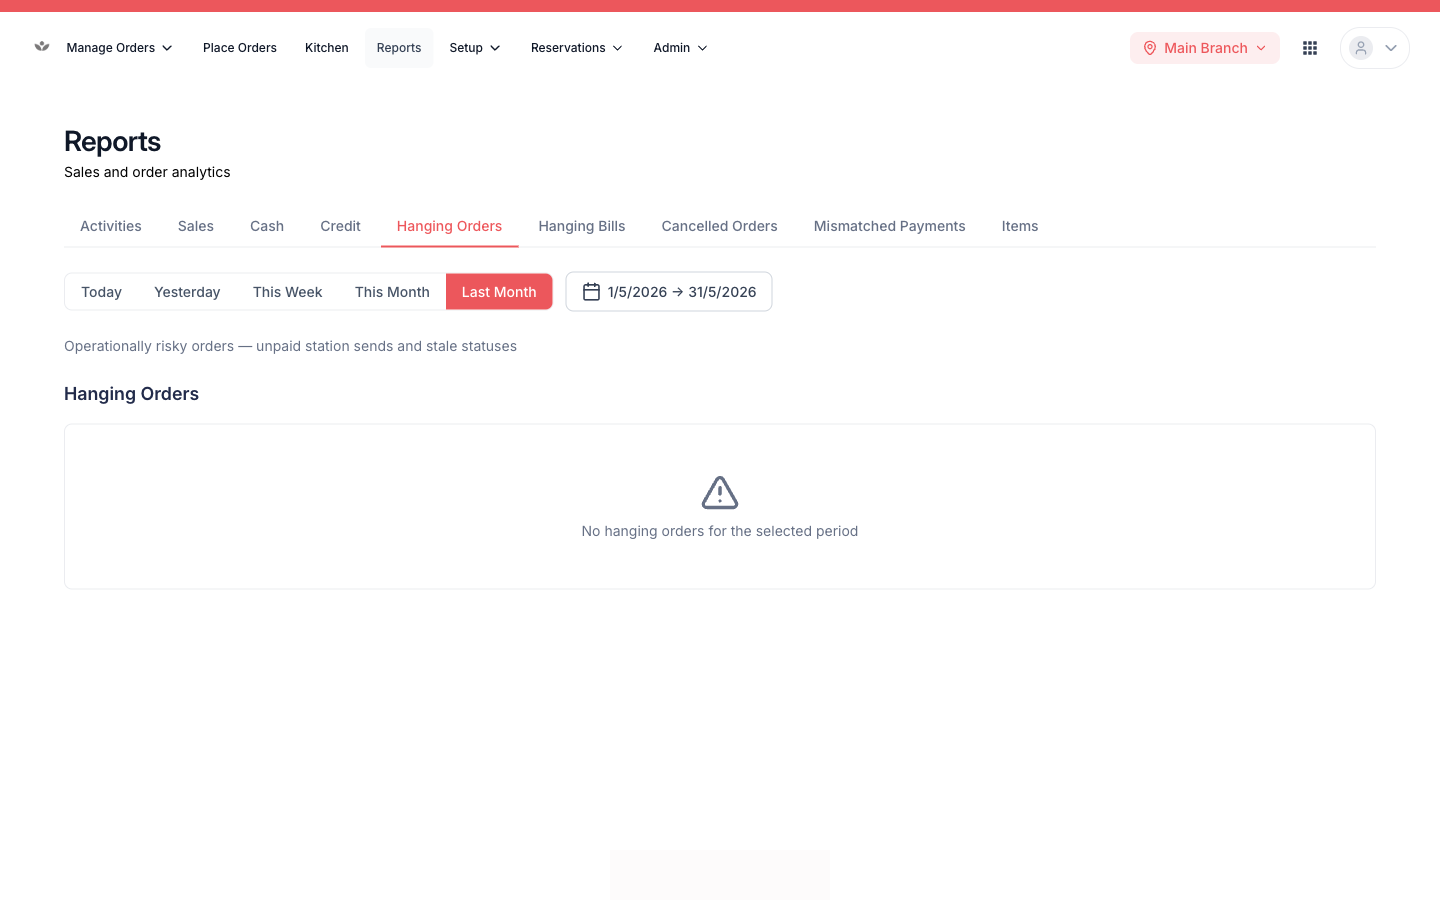The width and height of the screenshot is (1440, 900).
Task: Filter by Yesterday
Action: [x=187, y=292]
